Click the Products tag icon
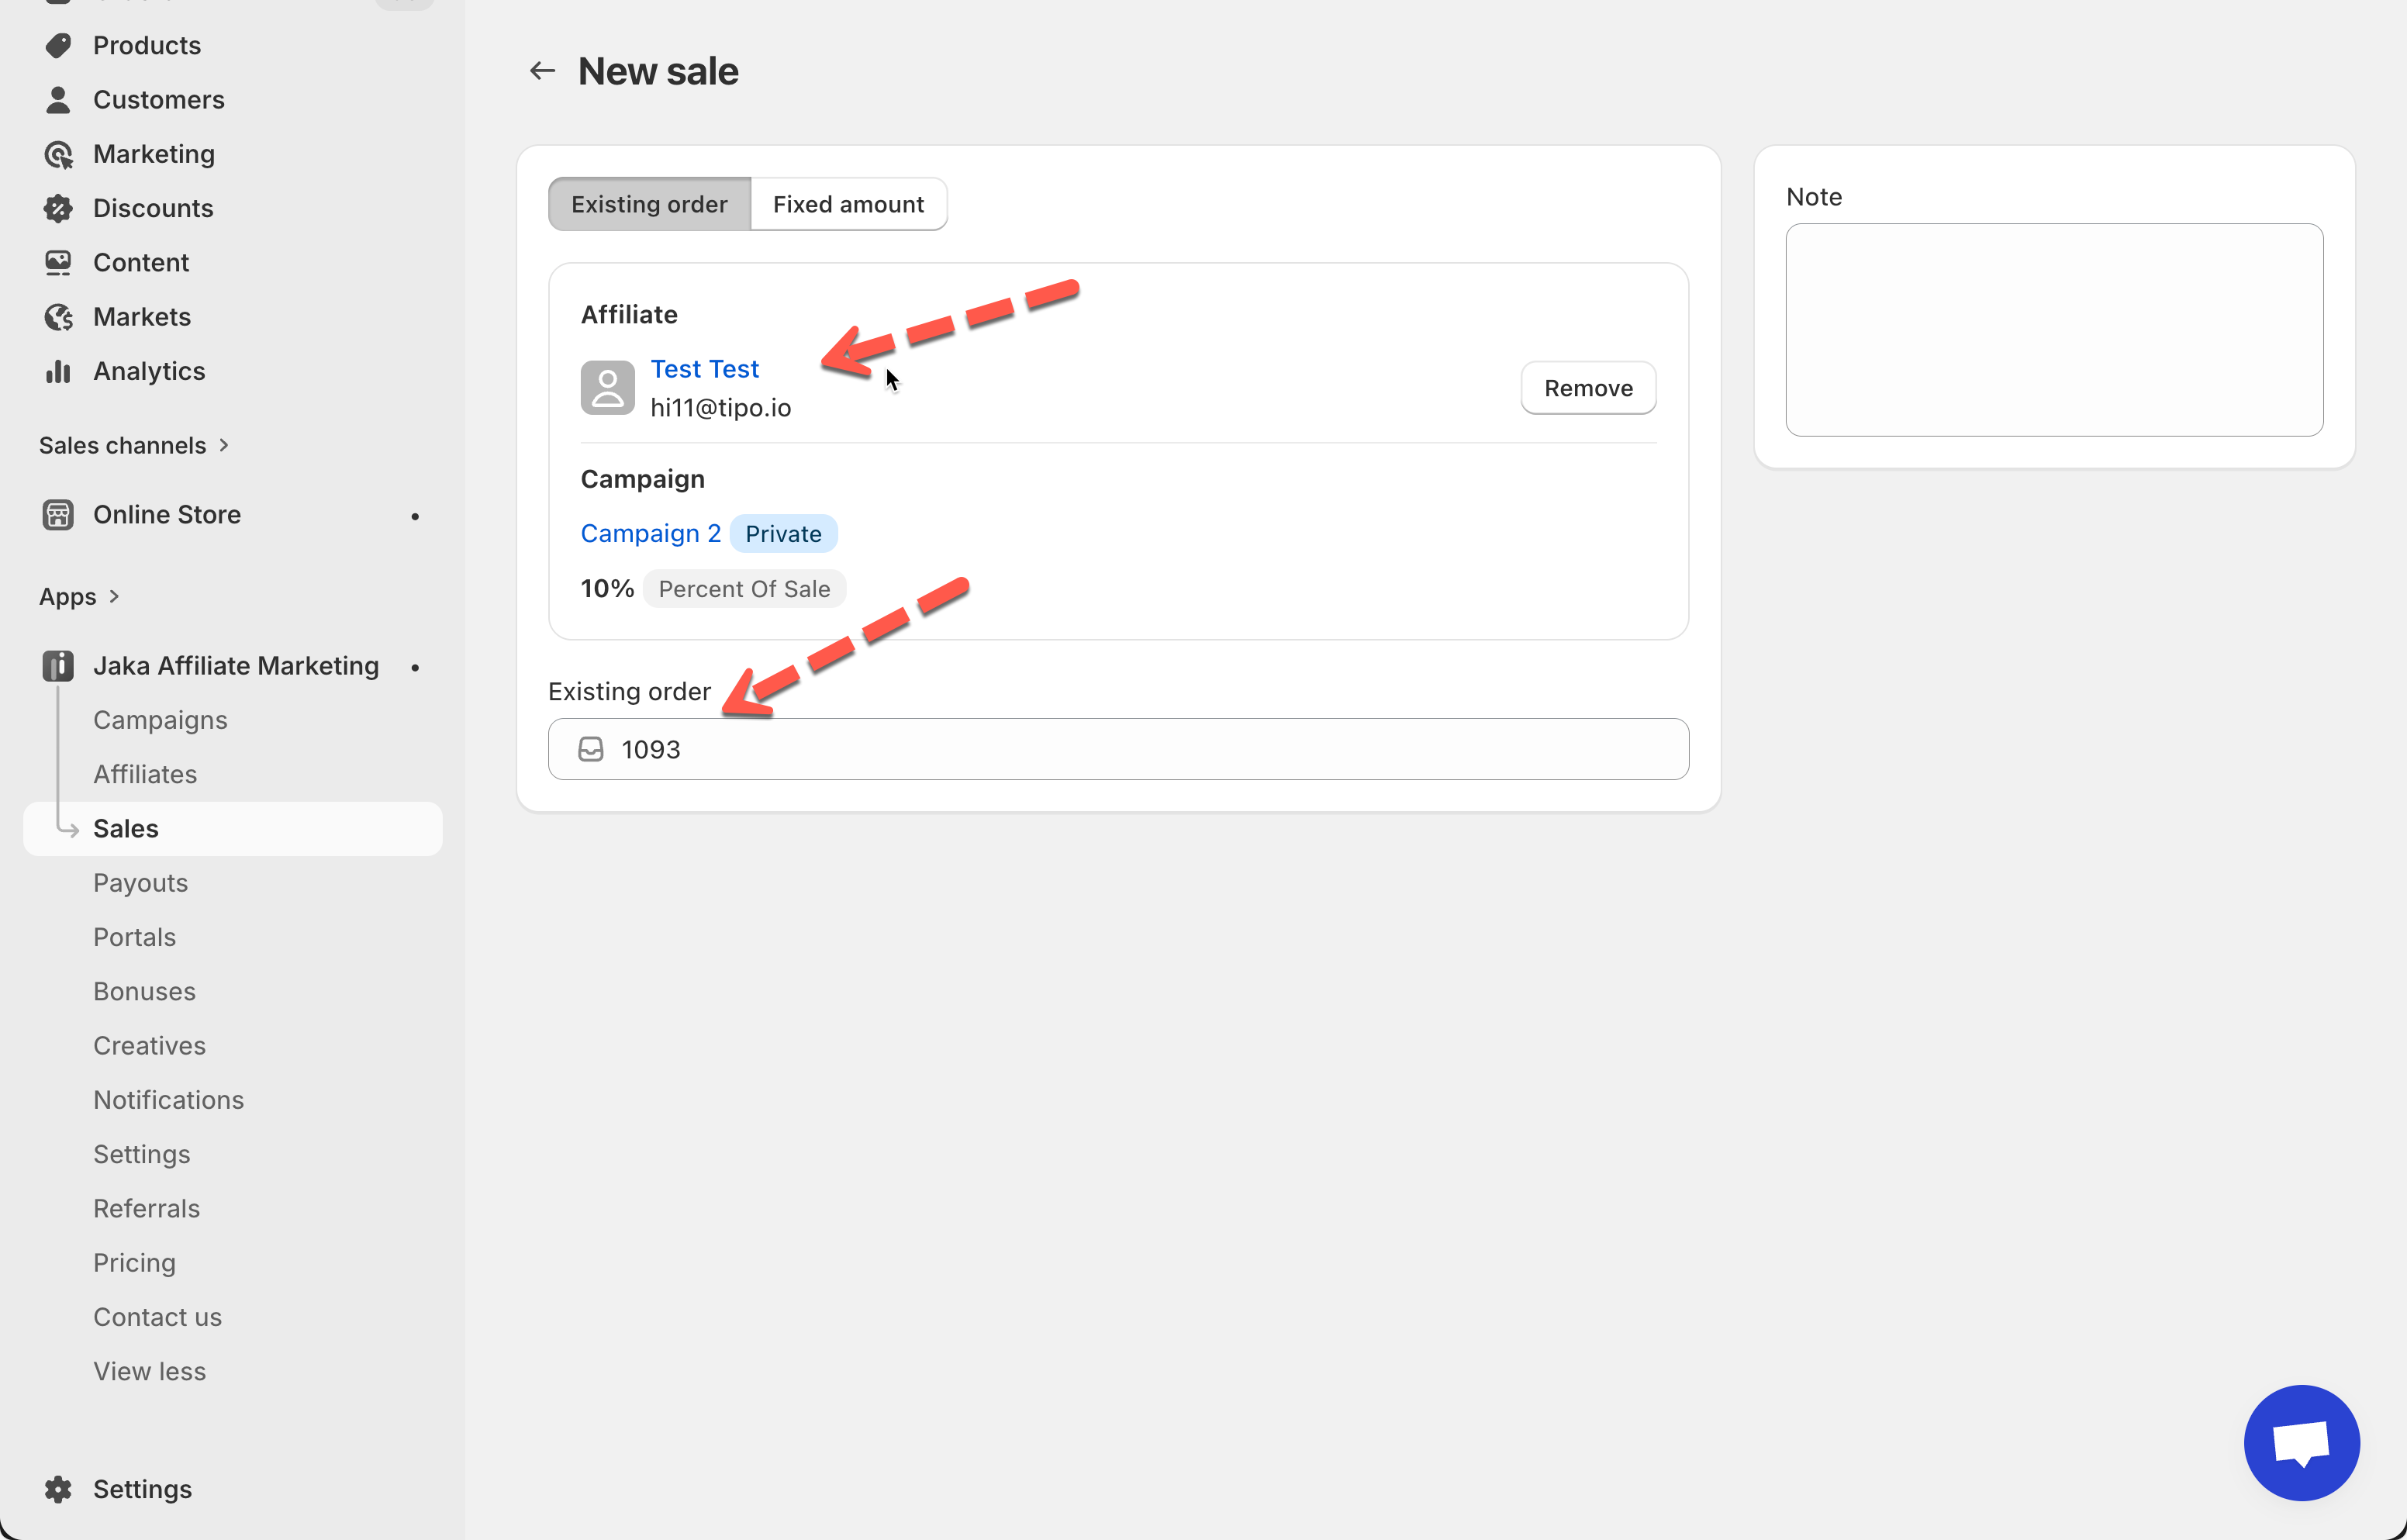 coord(58,45)
